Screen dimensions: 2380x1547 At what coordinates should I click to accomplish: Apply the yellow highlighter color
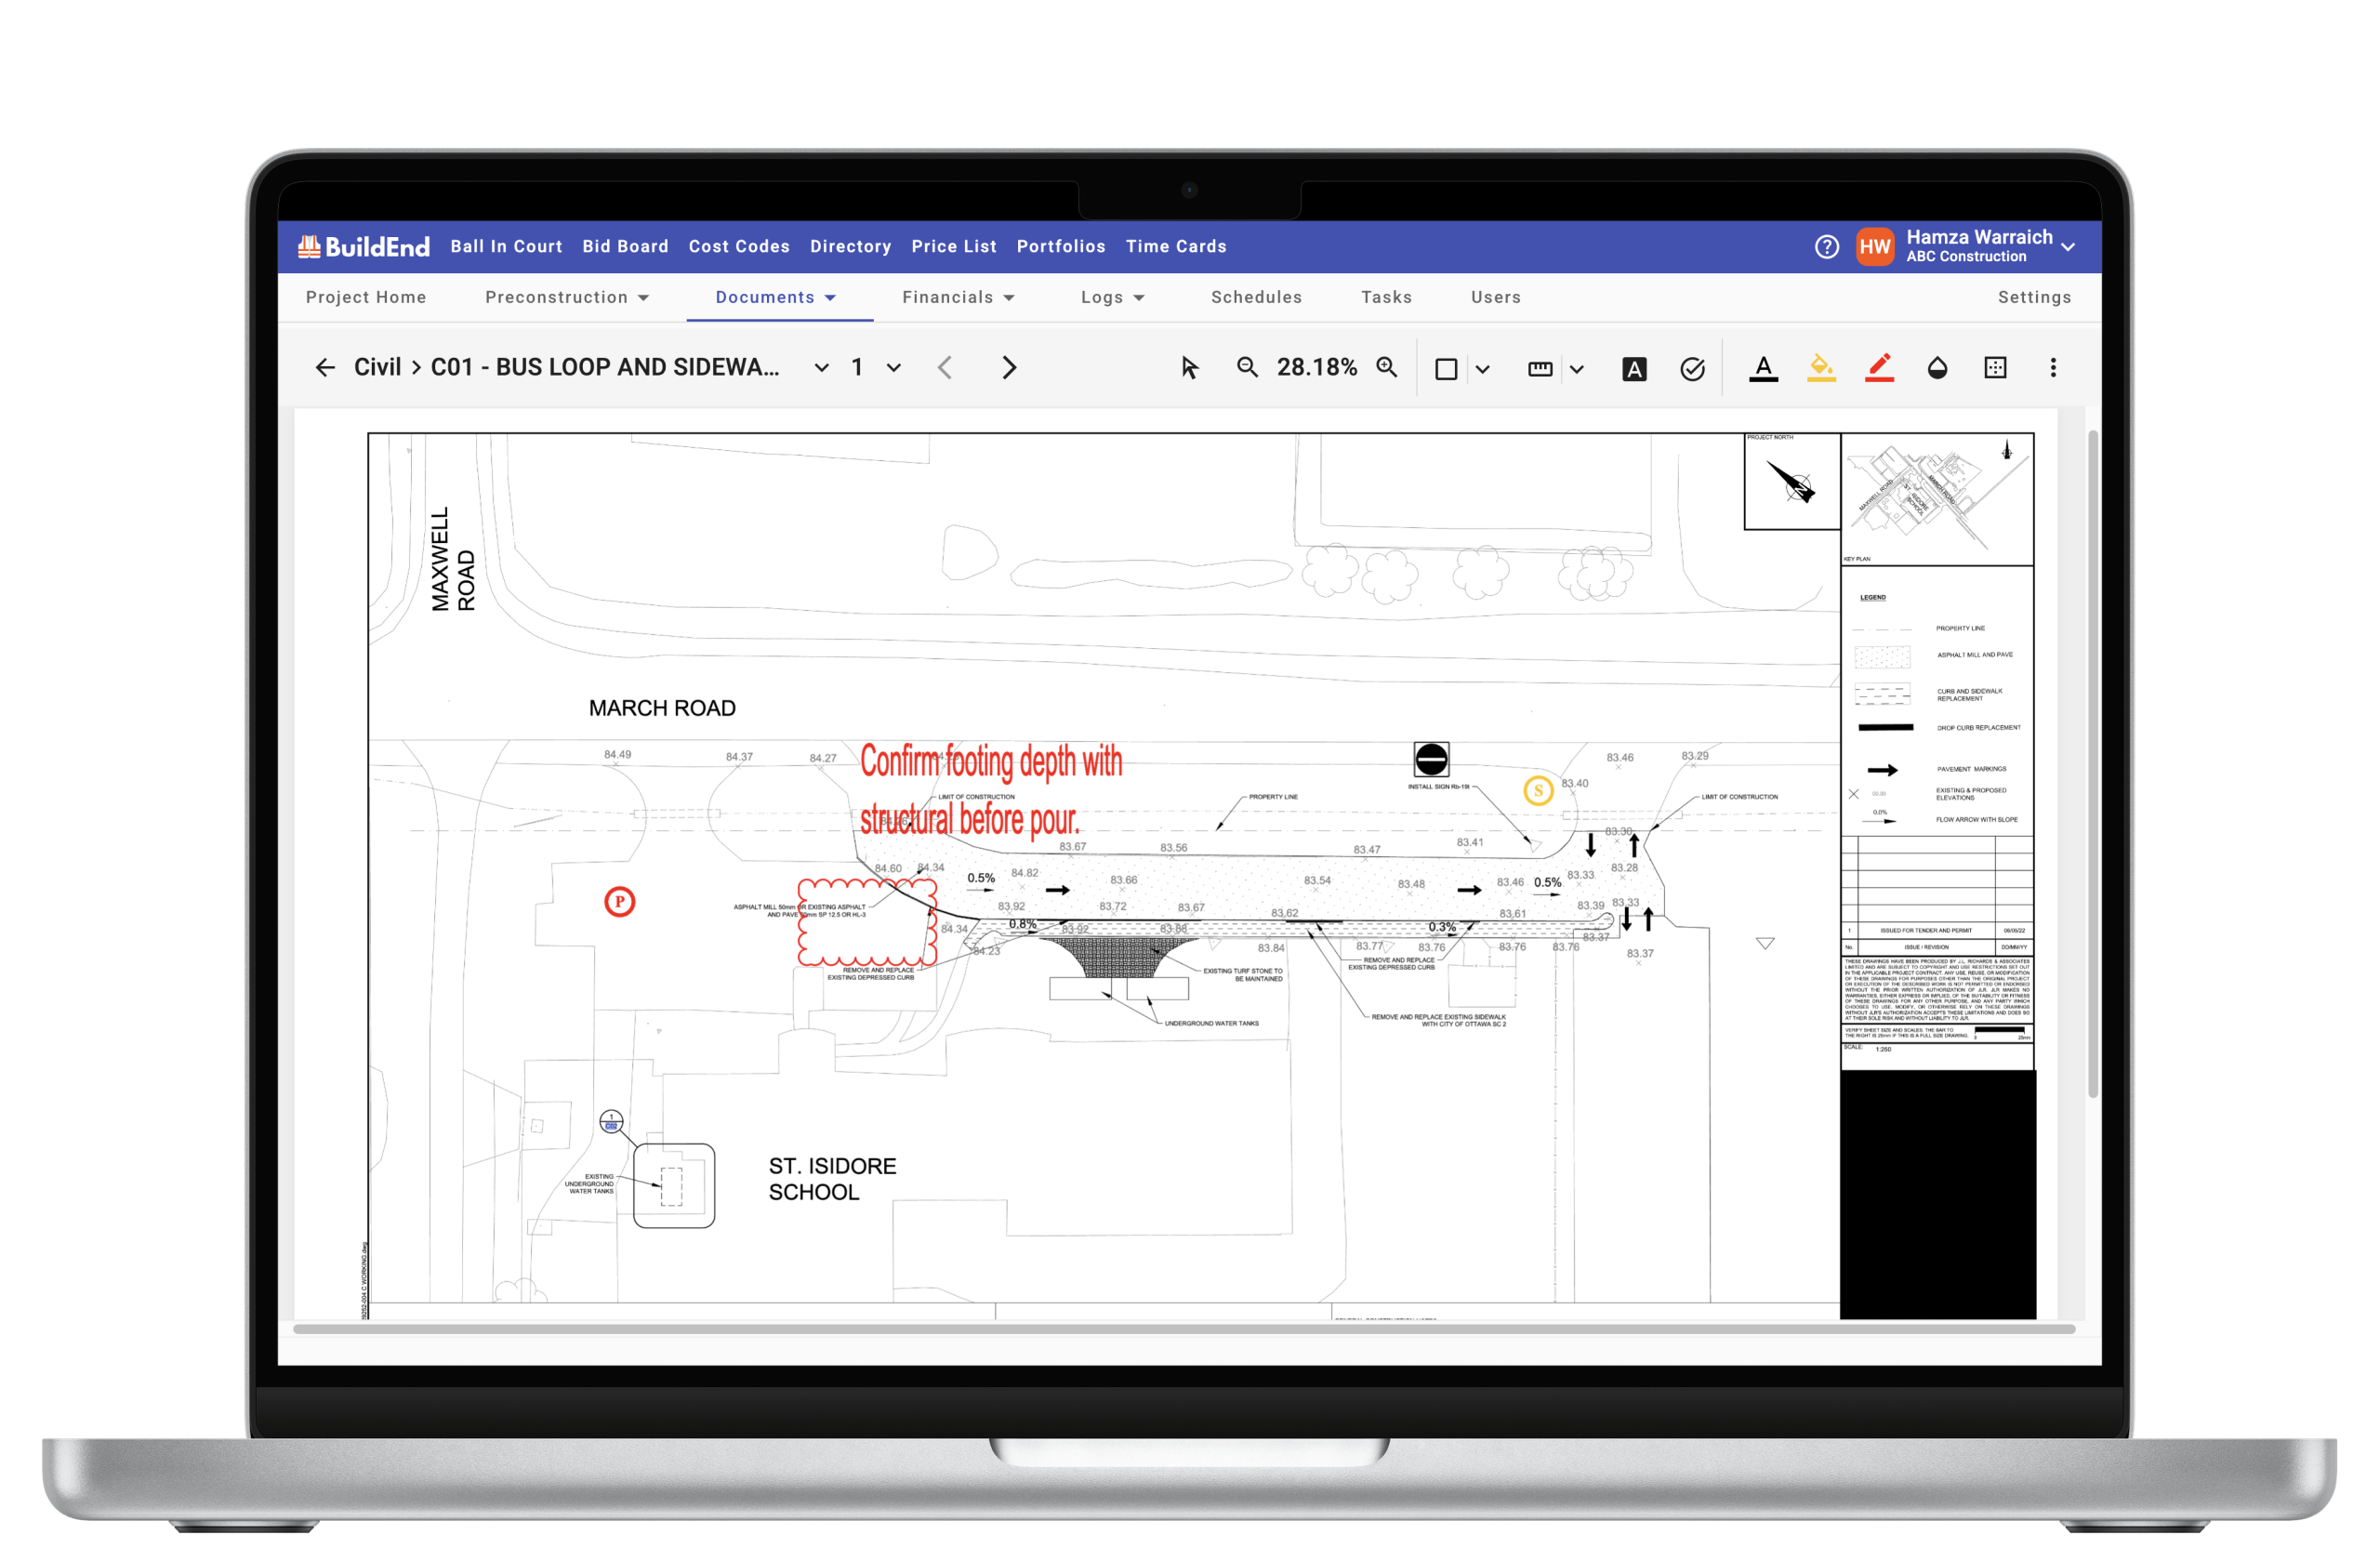pos(1821,368)
